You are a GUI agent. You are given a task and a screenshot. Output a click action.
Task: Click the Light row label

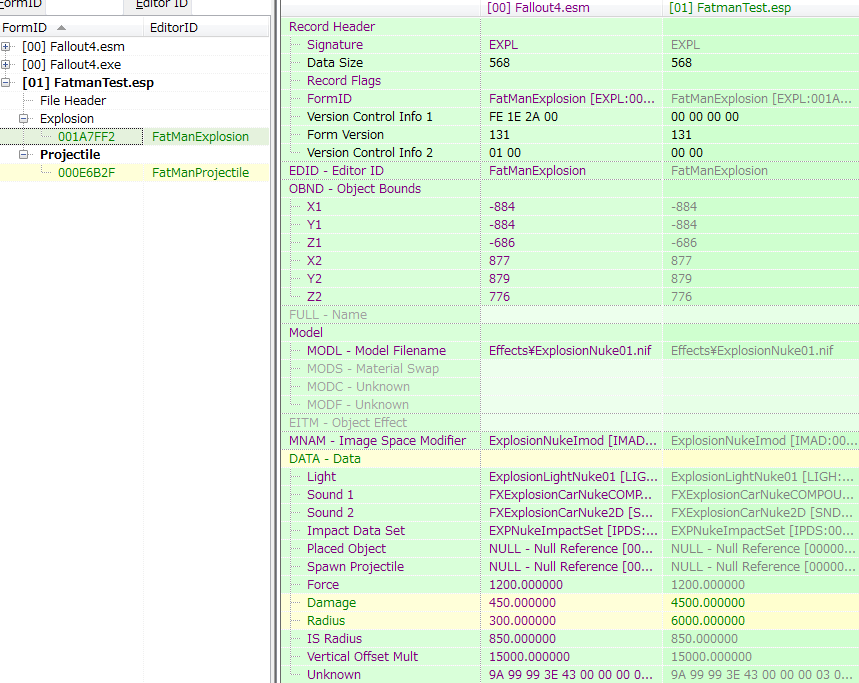(322, 477)
